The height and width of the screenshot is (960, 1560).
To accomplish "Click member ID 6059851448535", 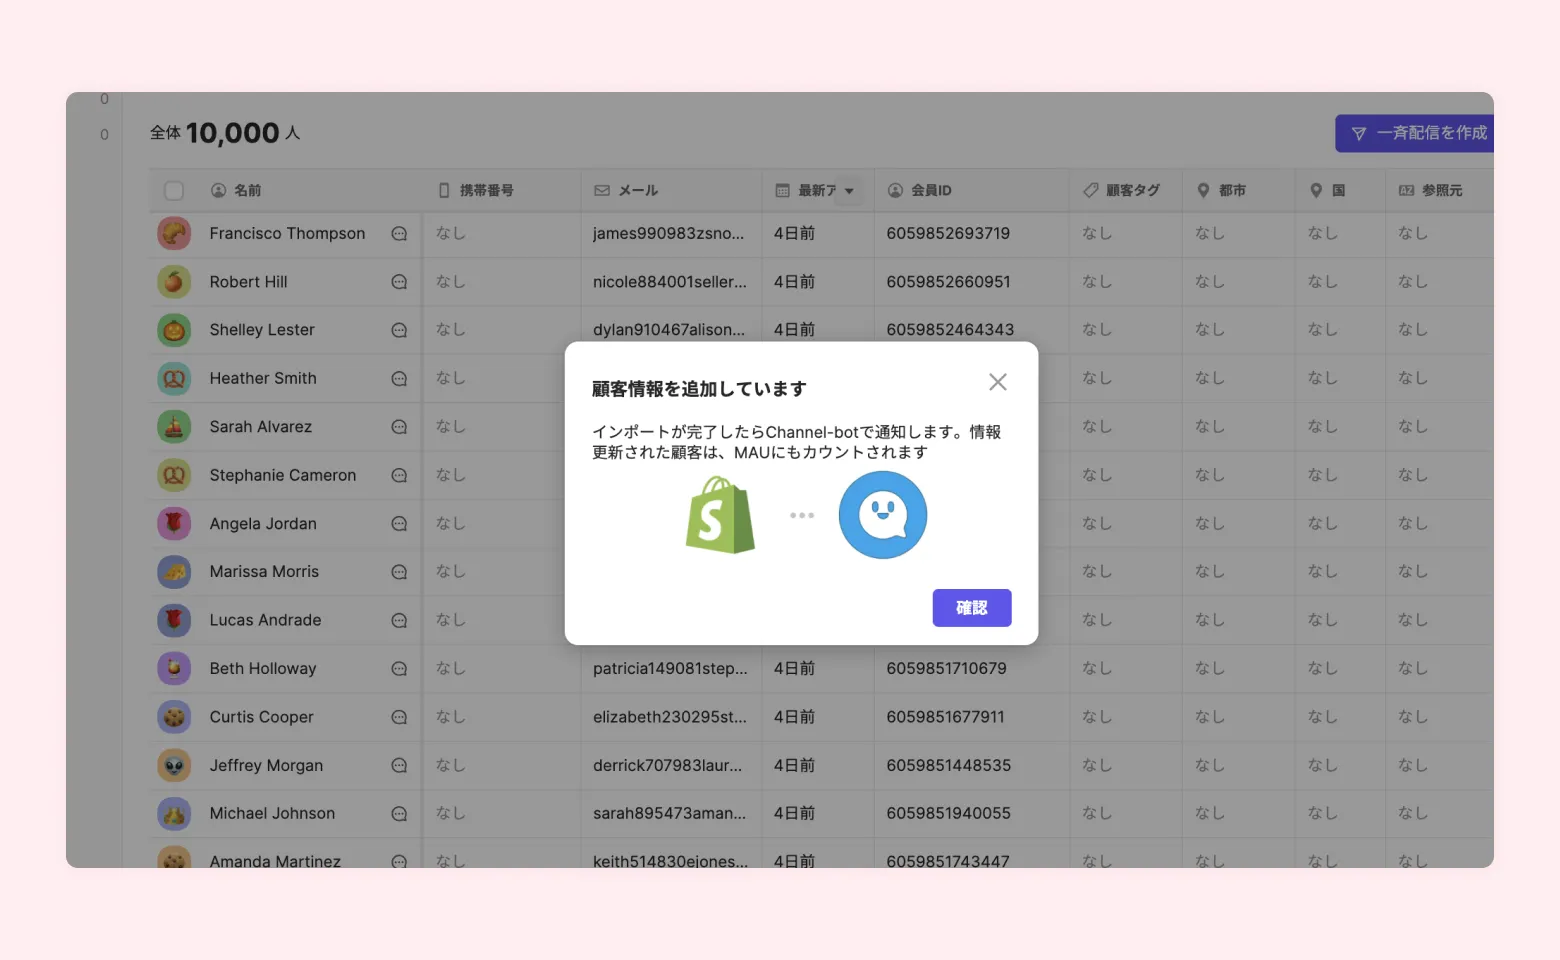I will tap(948, 765).
